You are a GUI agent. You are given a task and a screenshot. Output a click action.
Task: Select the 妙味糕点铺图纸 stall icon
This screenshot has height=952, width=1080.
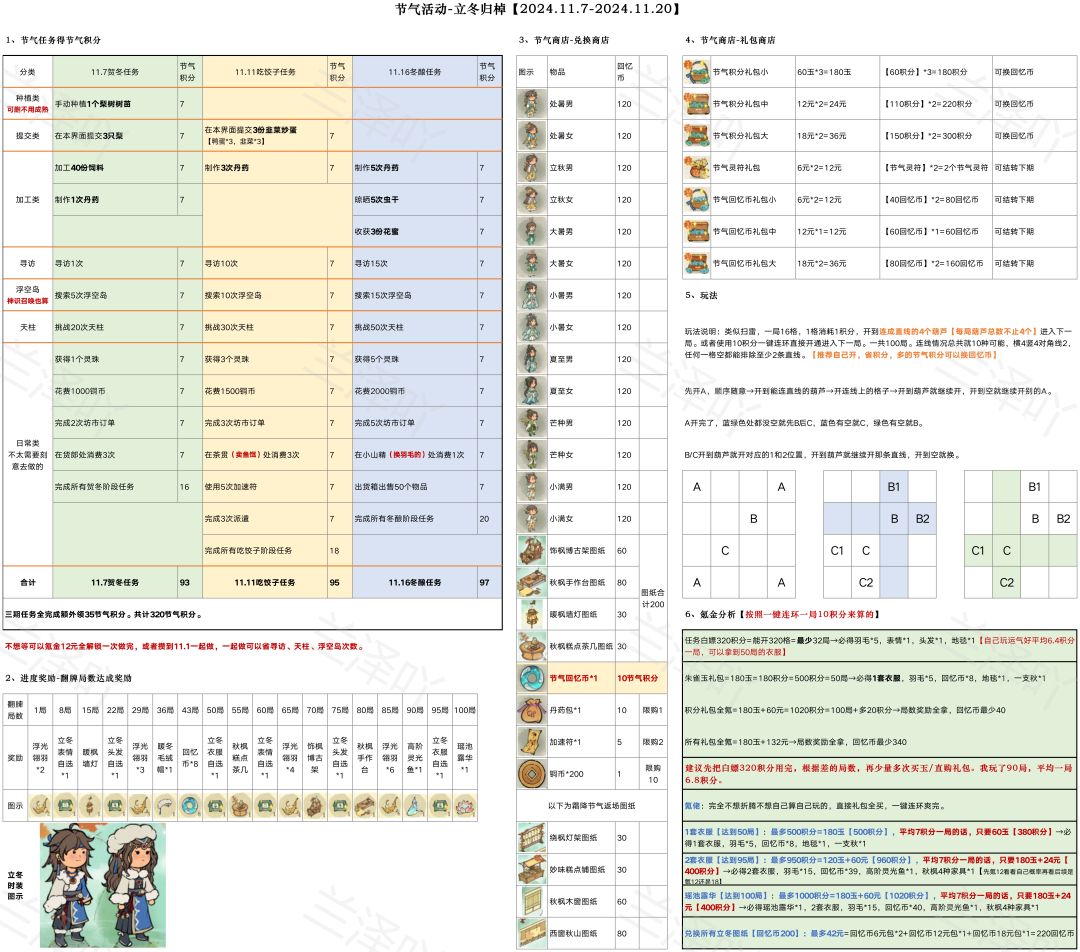[x=532, y=869]
